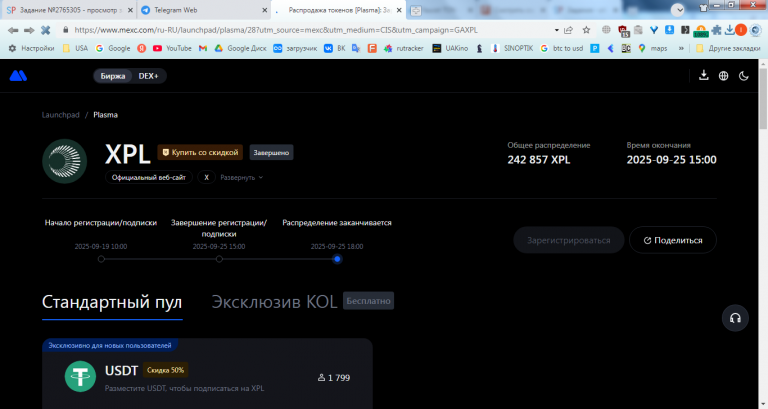Open the Другие закладки folder

coord(728,48)
